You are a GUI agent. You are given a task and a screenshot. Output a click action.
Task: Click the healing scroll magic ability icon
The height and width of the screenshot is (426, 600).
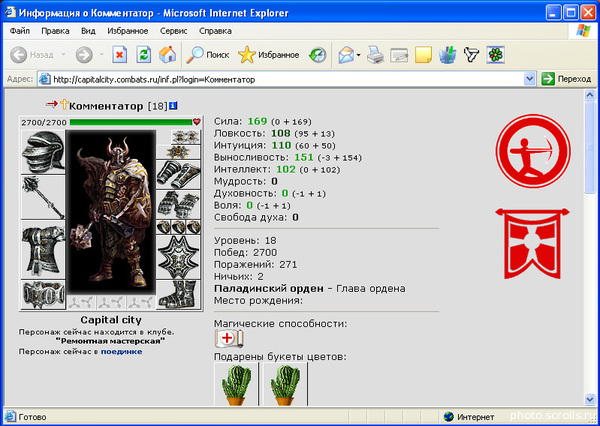point(229,338)
